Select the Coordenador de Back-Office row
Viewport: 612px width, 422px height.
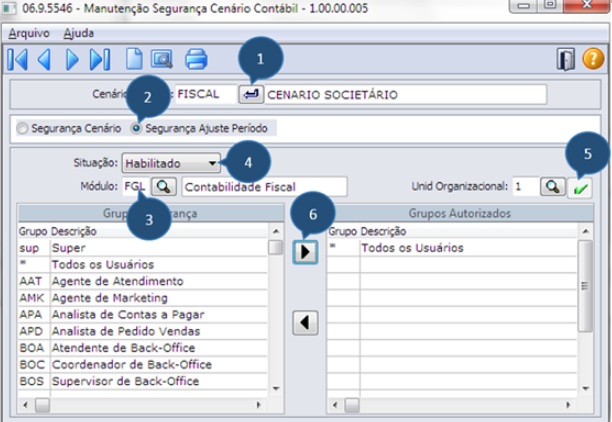[142, 365]
